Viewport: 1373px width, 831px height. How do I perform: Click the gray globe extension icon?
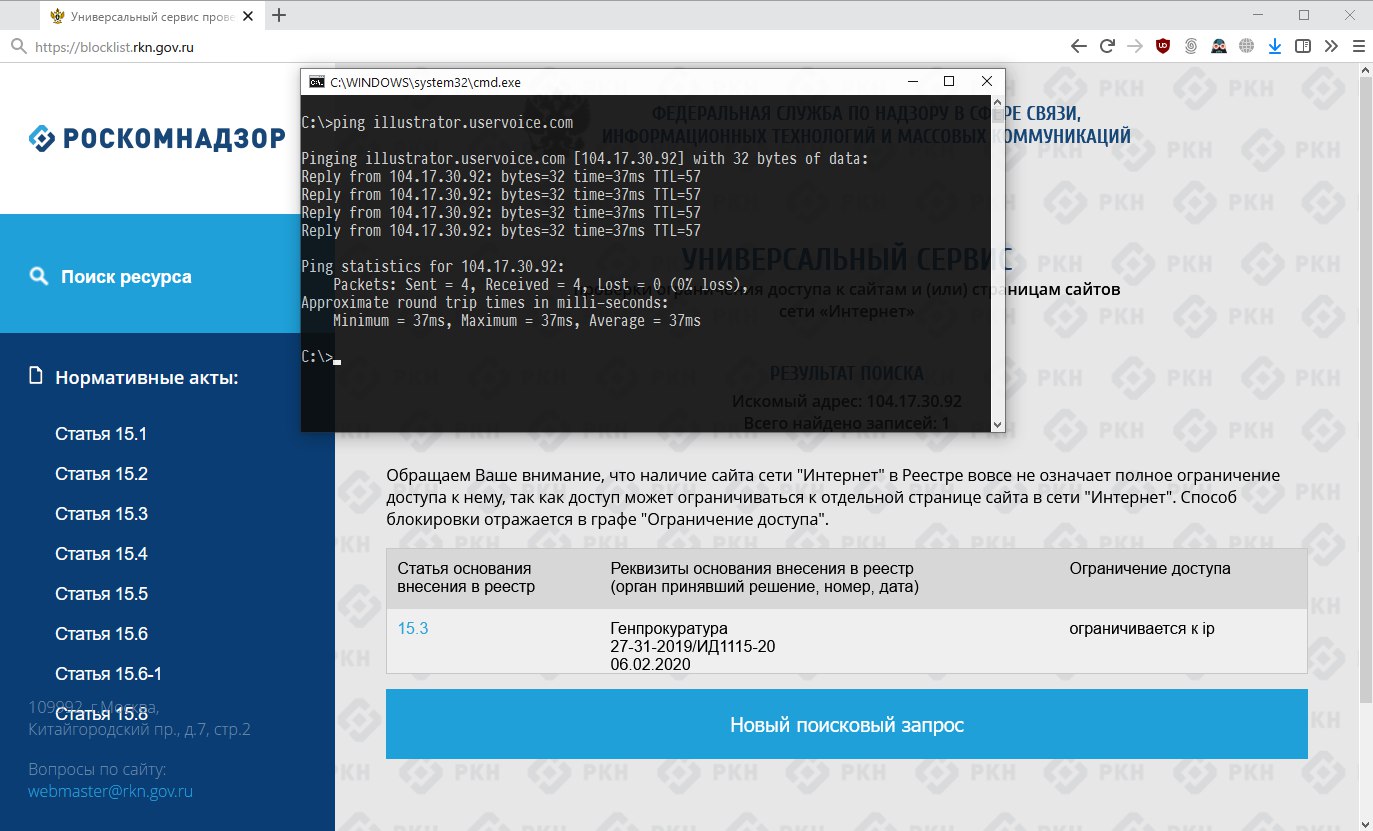tap(1246, 46)
